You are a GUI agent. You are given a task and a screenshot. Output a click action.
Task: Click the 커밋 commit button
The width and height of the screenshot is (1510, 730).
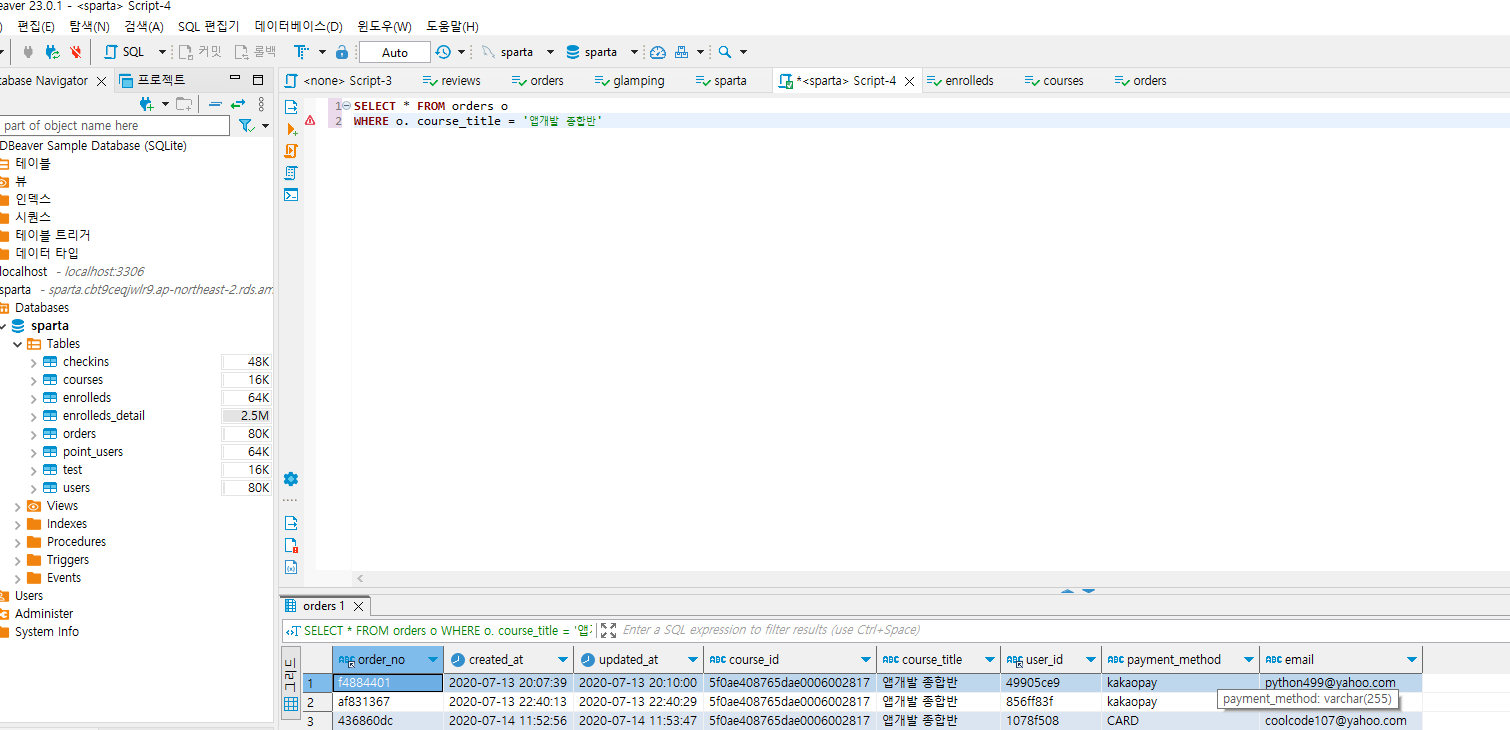click(x=200, y=52)
